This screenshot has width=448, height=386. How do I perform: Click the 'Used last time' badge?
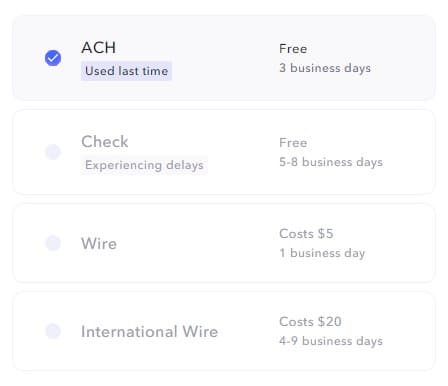[x=126, y=71]
